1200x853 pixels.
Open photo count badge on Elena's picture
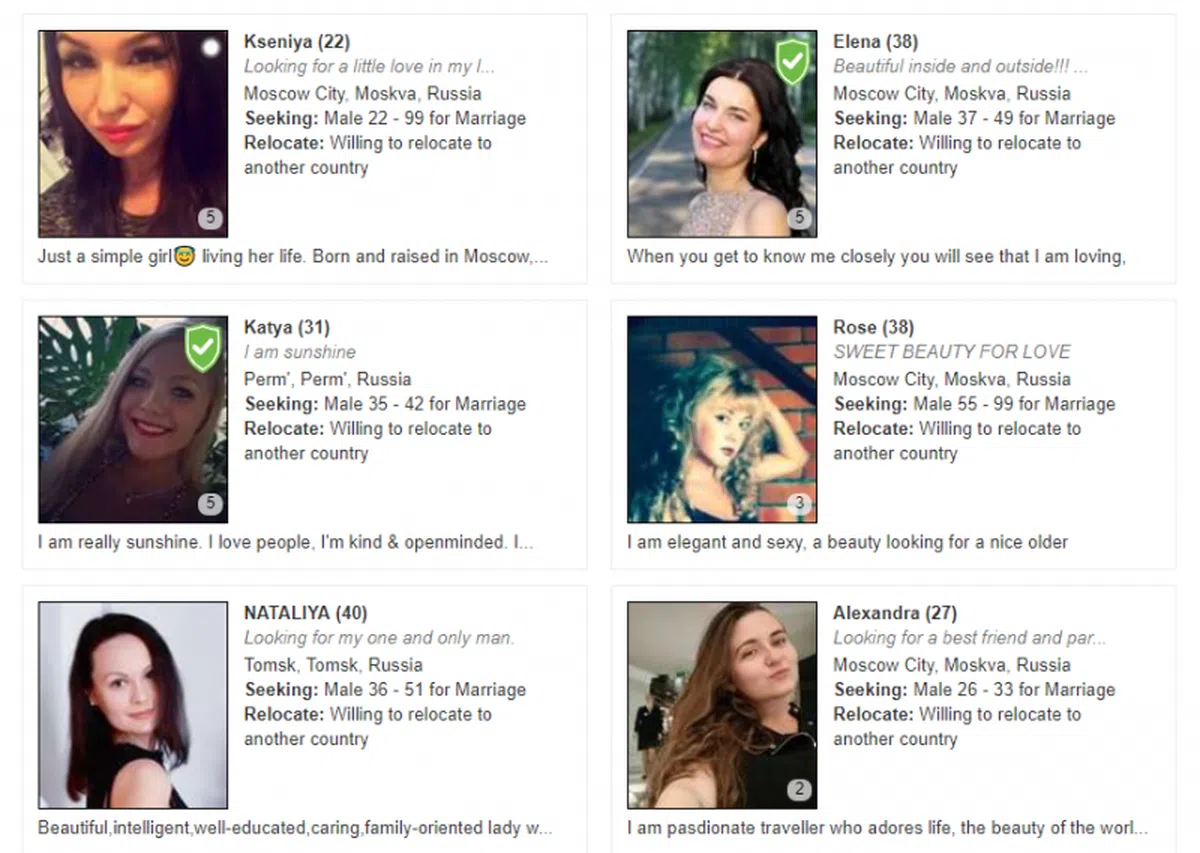pos(798,218)
